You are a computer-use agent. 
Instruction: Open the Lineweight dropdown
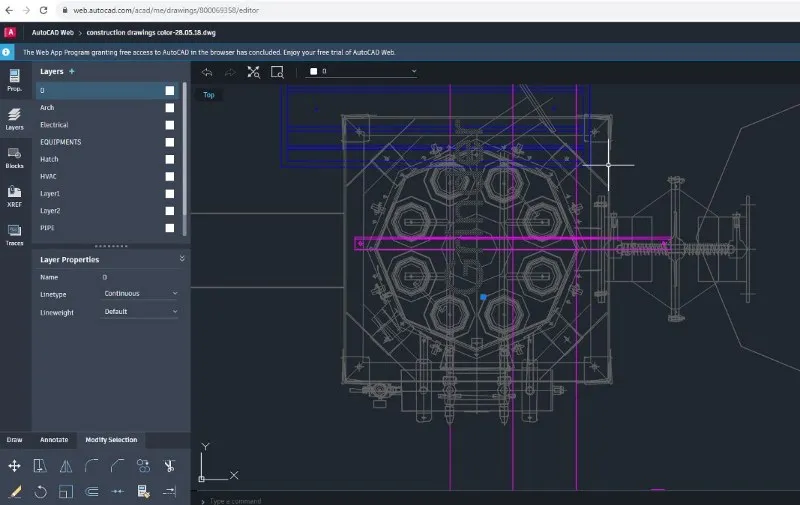point(140,311)
